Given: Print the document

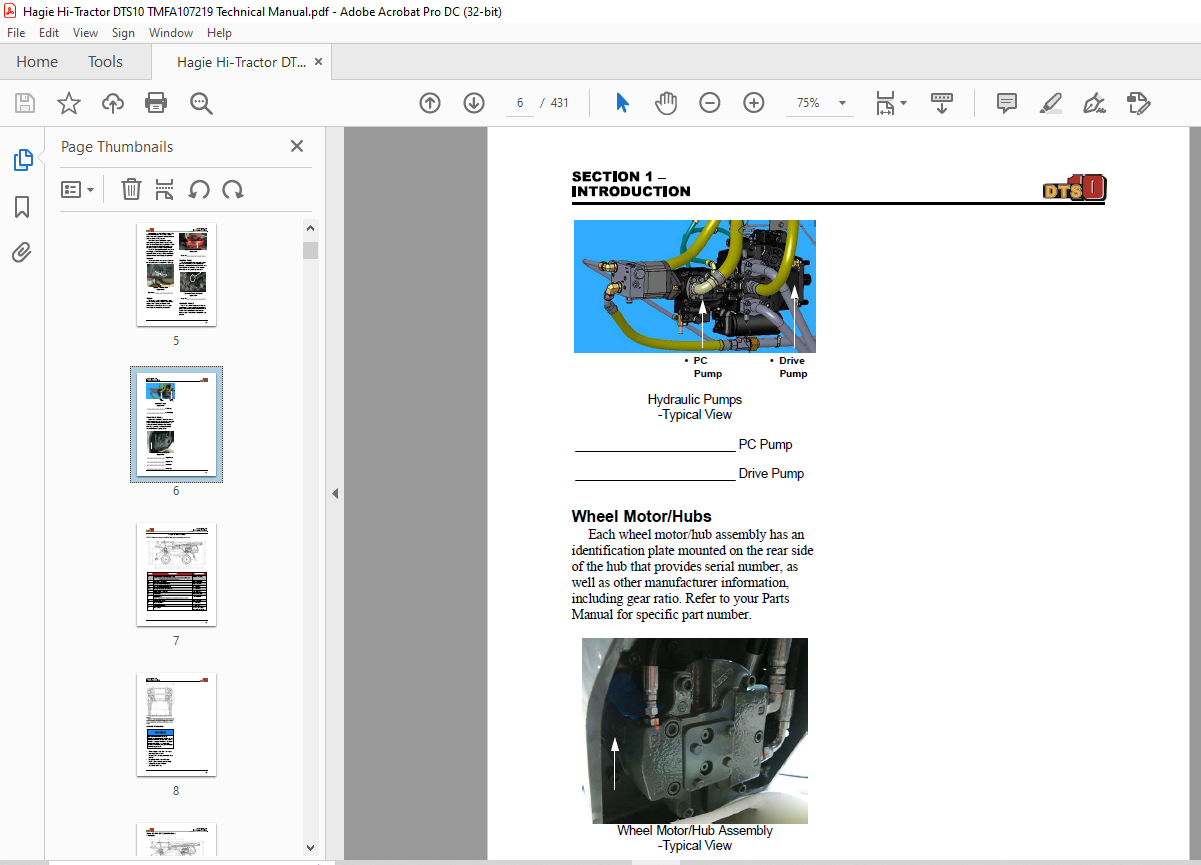Looking at the screenshot, I should coord(156,103).
